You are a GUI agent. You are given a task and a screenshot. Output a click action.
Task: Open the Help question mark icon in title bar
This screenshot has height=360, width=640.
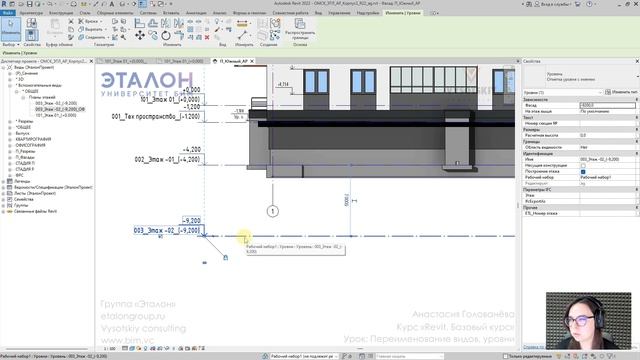(589, 4)
